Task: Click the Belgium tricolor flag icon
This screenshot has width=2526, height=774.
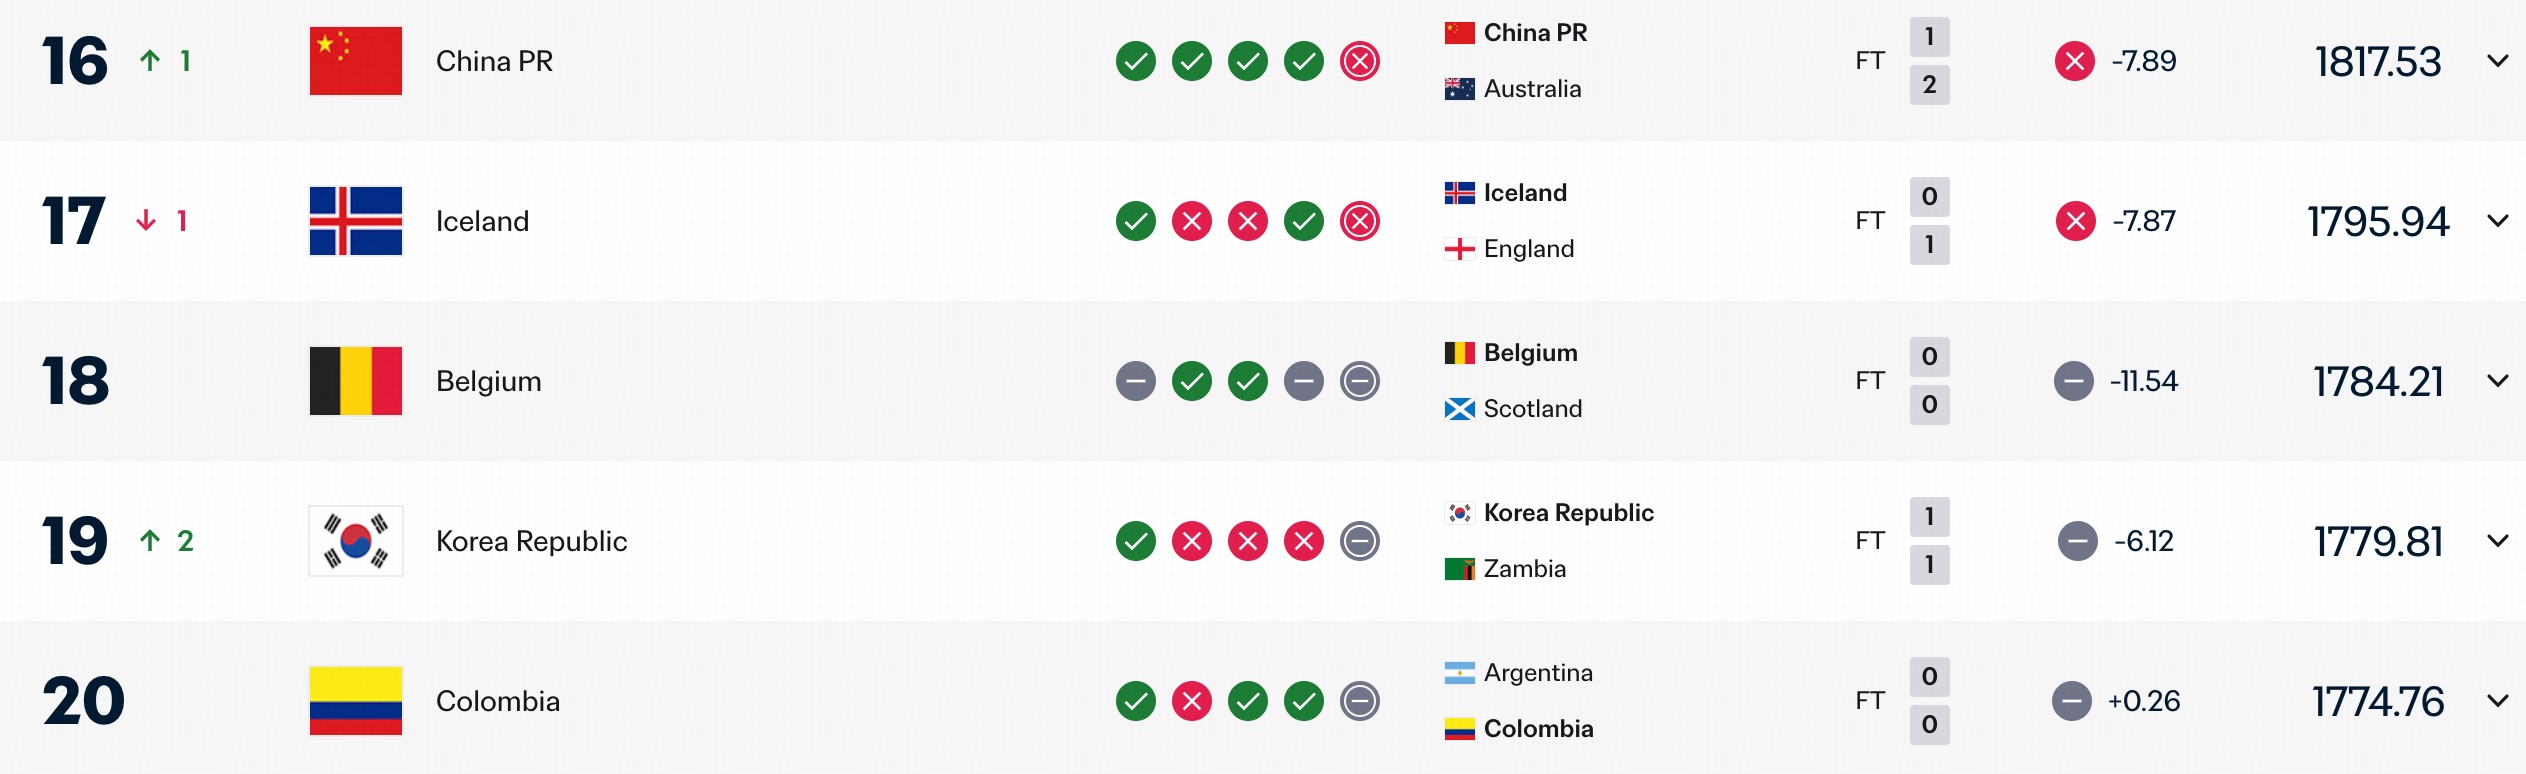Action: click(355, 381)
